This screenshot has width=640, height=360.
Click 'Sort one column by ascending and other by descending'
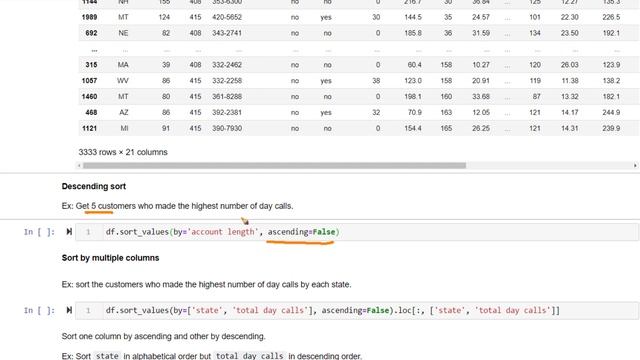tap(163, 336)
